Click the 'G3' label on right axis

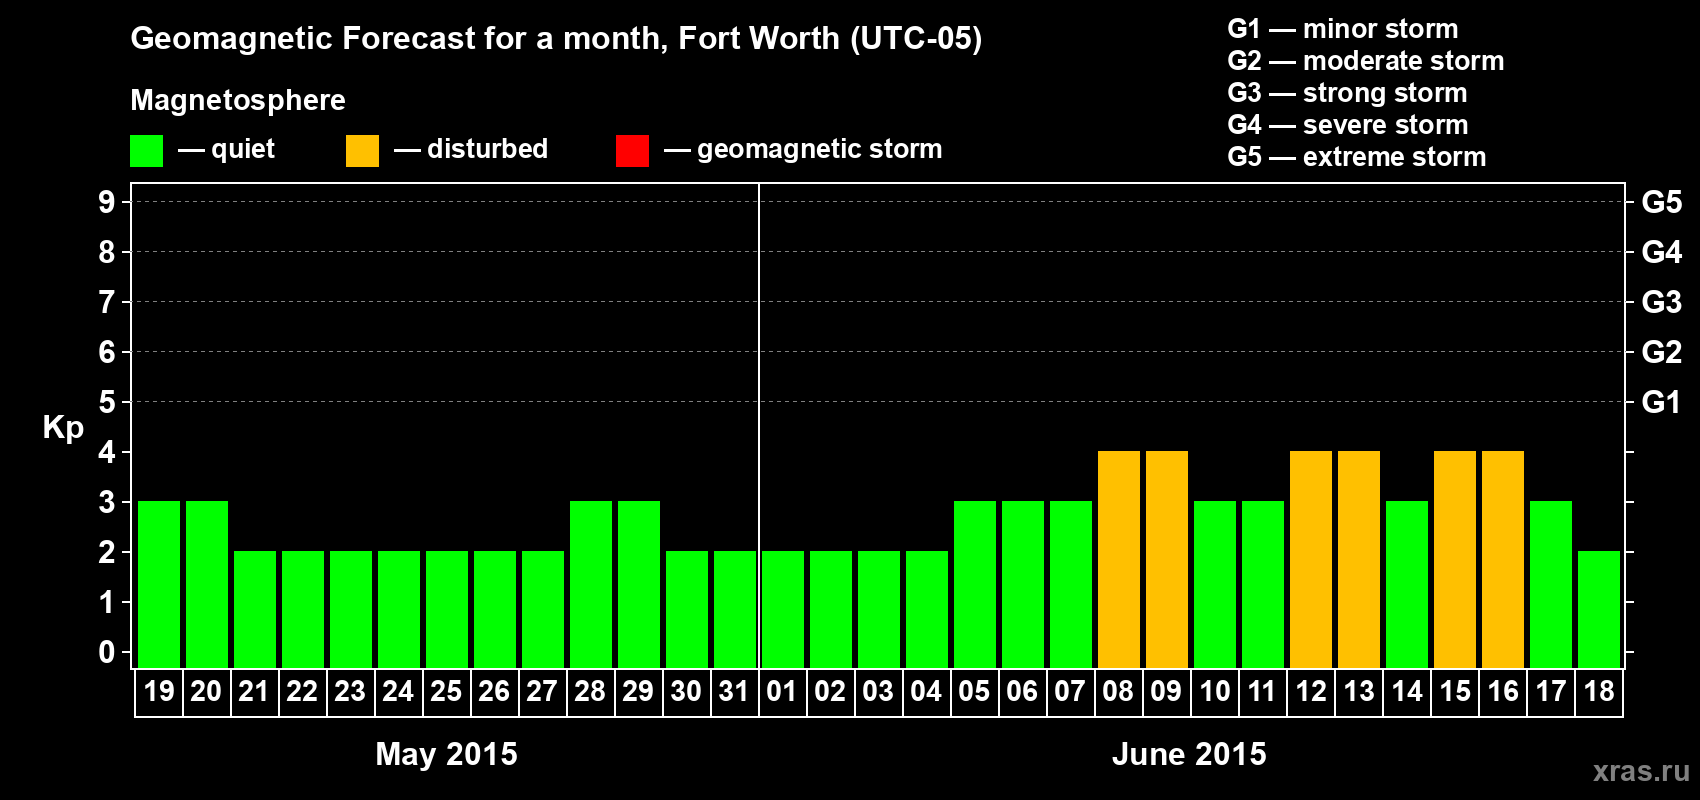tap(1662, 302)
